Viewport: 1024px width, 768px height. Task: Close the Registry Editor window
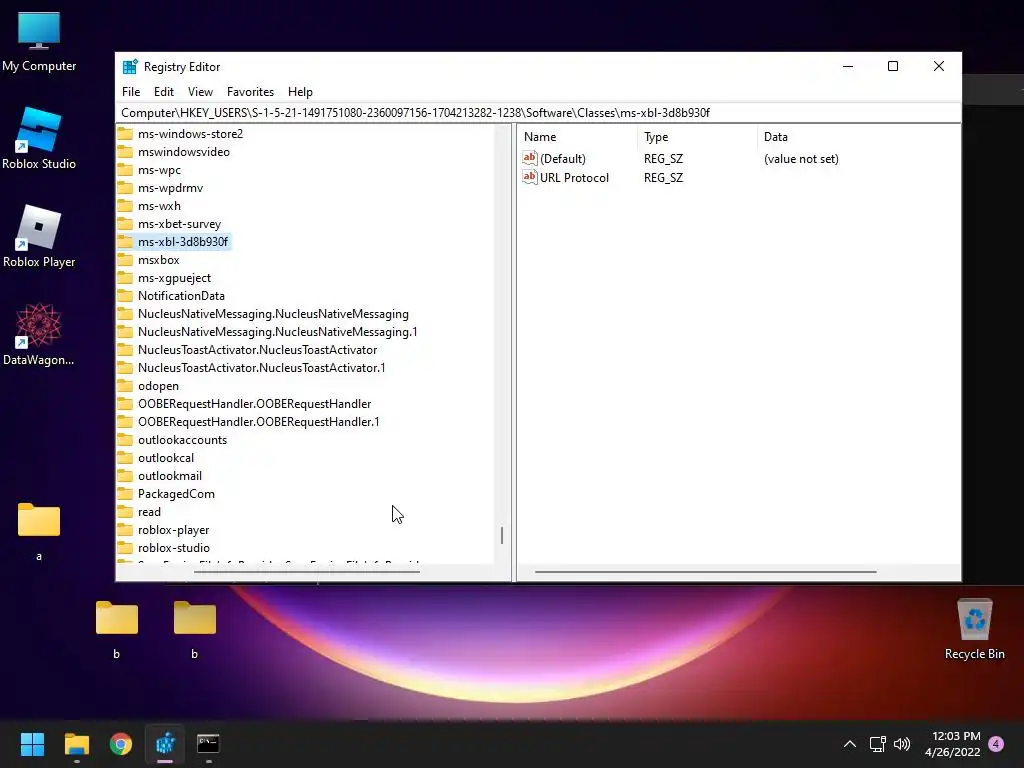(x=938, y=67)
